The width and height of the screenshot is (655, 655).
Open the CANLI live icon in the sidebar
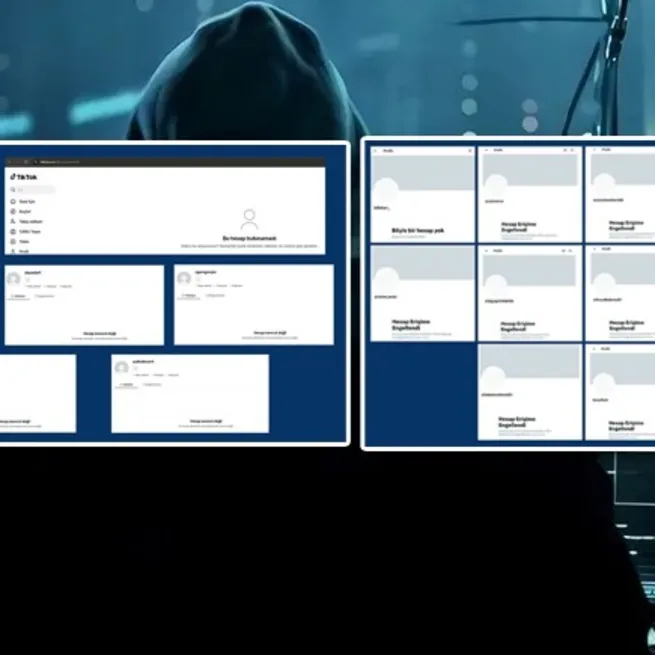13,231
